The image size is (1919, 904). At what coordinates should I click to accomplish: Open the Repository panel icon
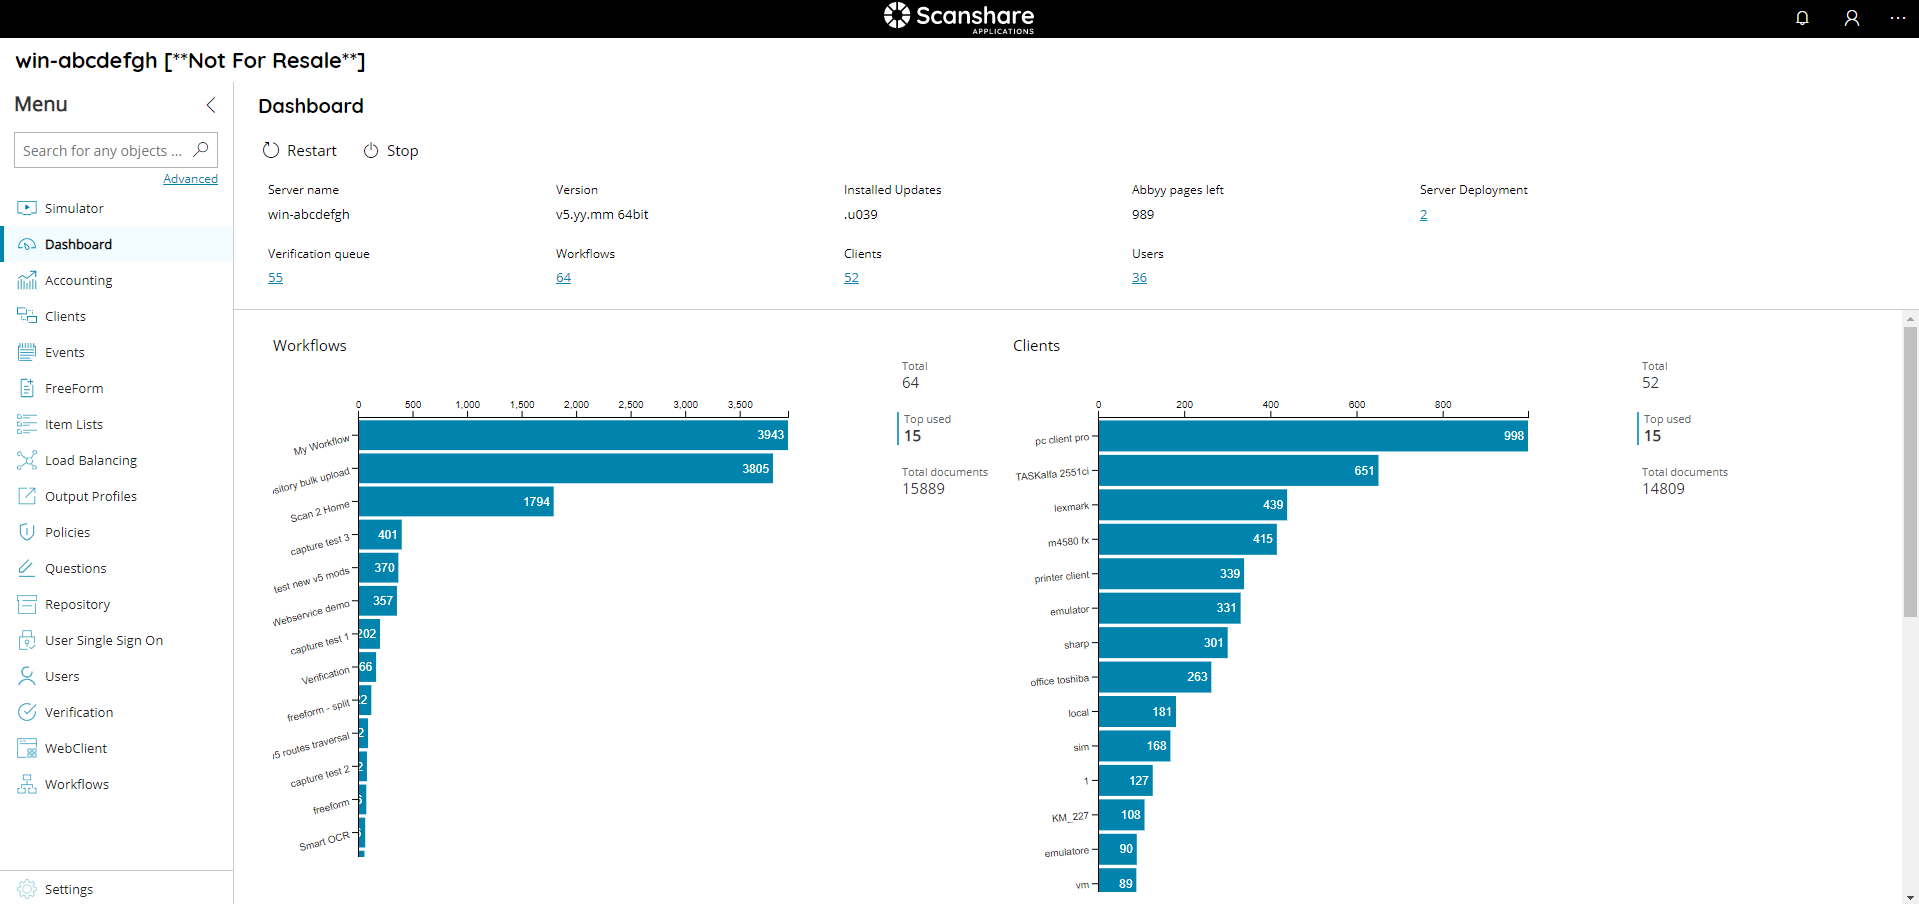(x=27, y=604)
